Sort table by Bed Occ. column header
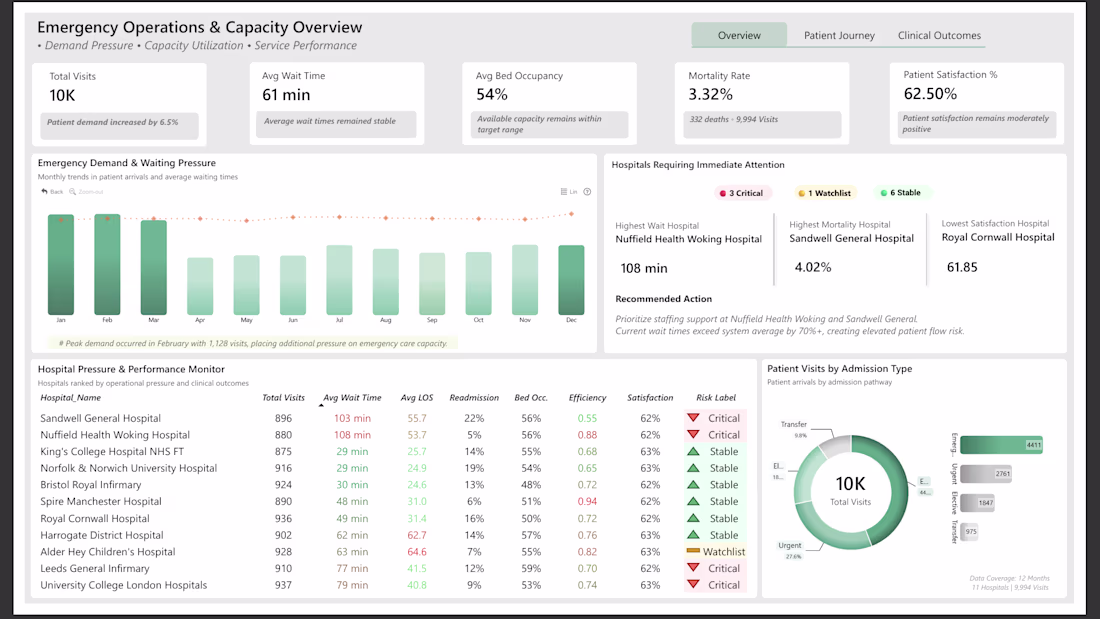Screen dimensions: 1100x619 pyautogui.click(x=531, y=397)
